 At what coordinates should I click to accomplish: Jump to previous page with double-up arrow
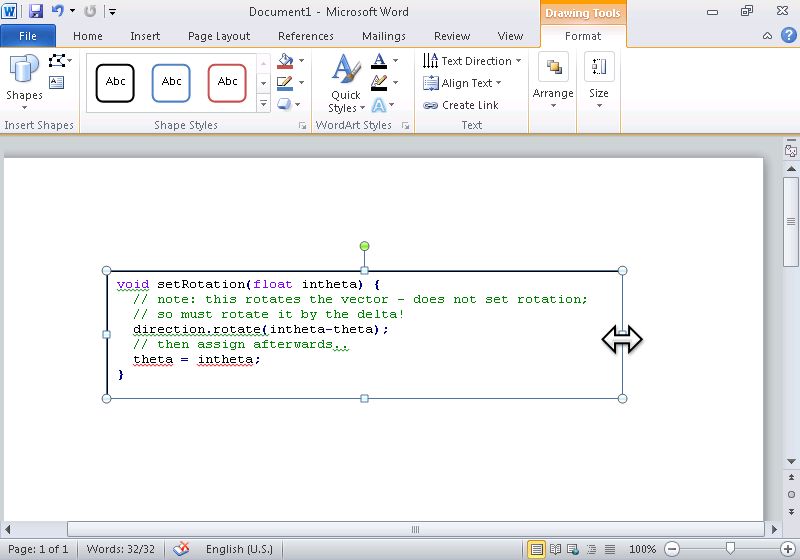791,477
